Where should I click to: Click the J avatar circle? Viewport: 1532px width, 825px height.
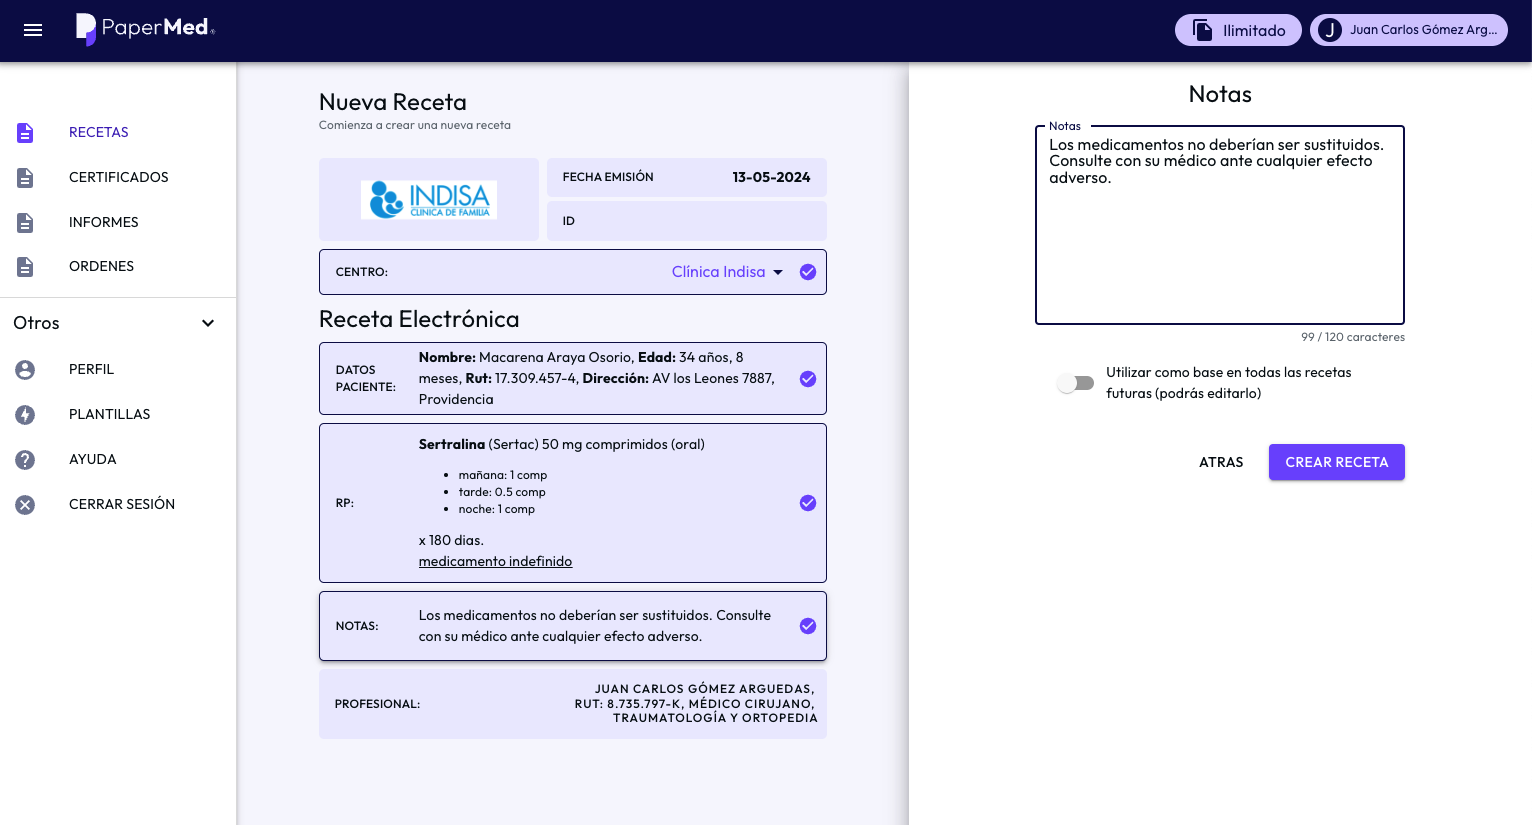click(1329, 30)
